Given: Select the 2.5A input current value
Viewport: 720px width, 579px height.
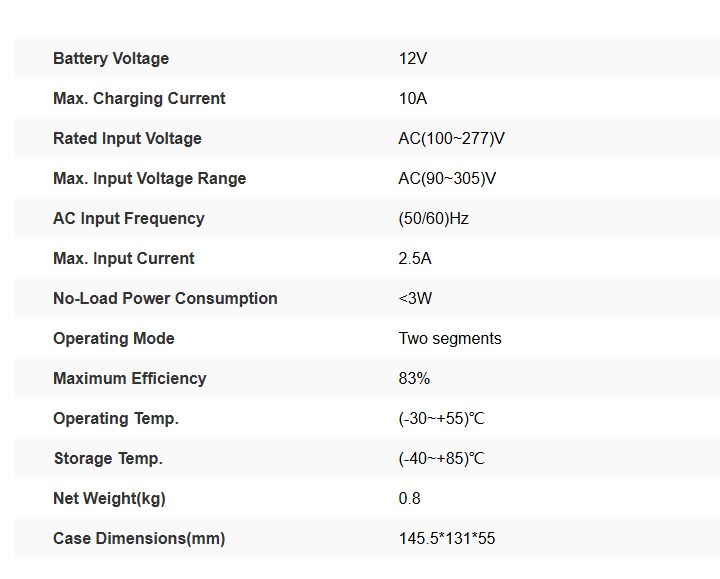Looking at the screenshot, I should click(415, 259).
